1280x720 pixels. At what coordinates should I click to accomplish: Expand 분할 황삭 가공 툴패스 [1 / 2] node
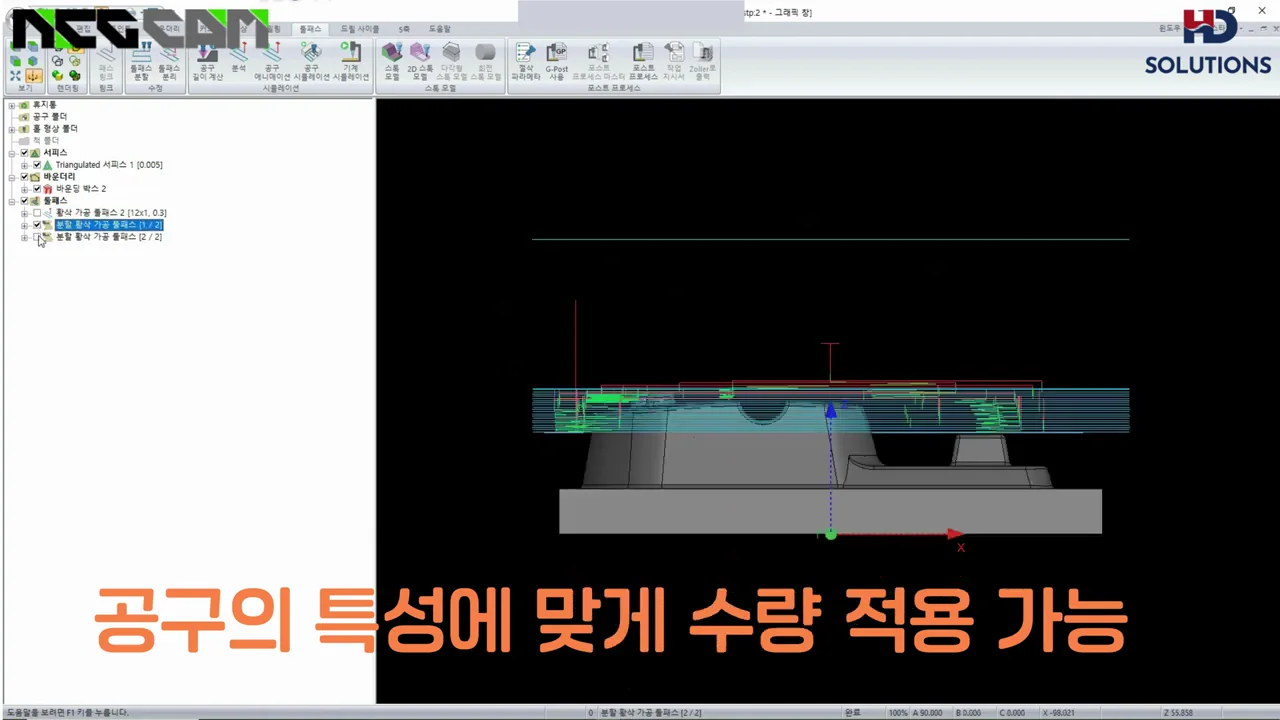pyautogui.click(x=24, y=225)
